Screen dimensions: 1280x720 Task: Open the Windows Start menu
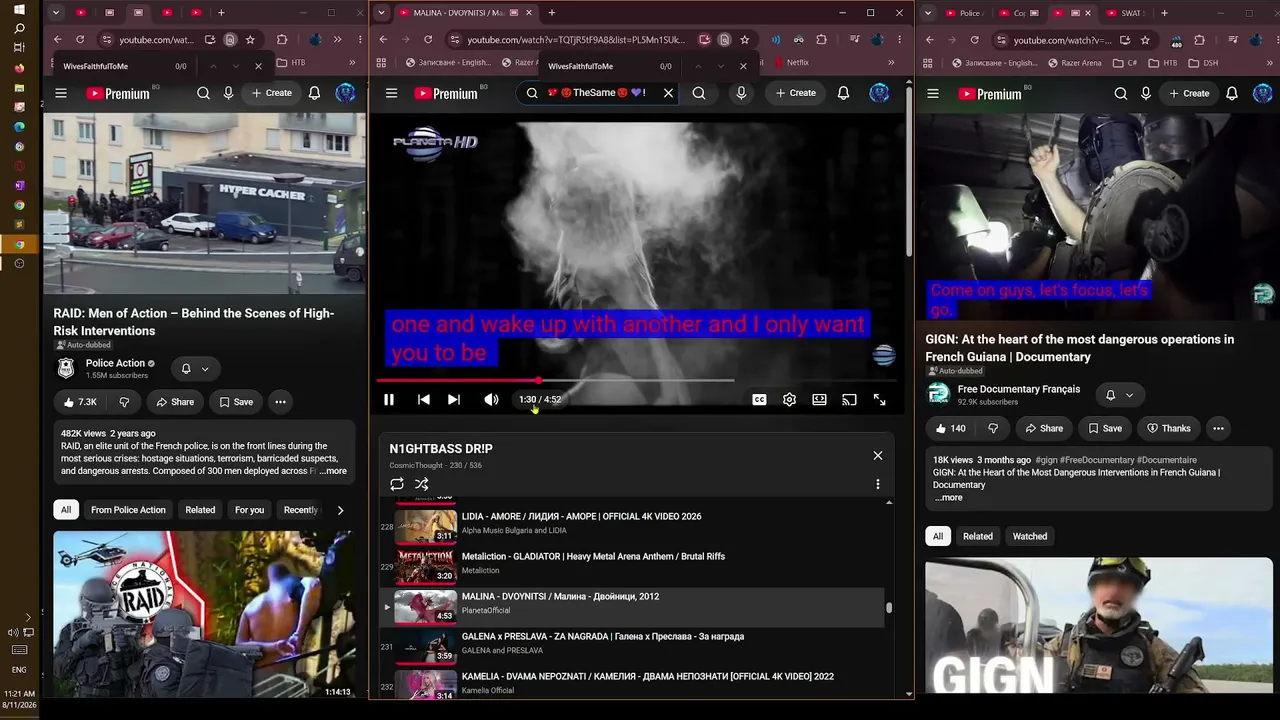click(19, 10)
